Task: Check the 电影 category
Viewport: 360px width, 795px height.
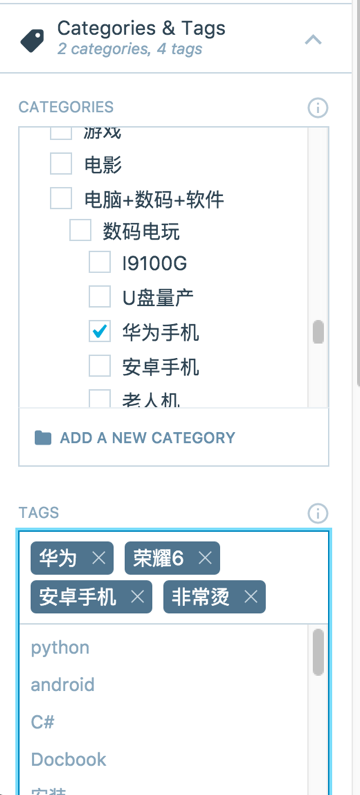Action: pos(61,164)
